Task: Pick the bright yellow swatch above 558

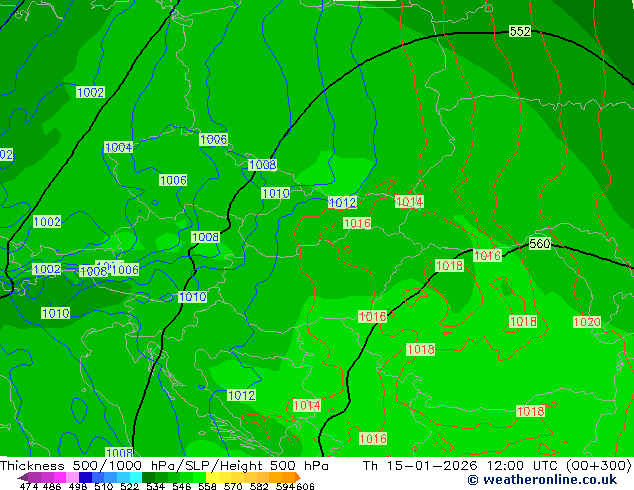Action: [212, 477]
